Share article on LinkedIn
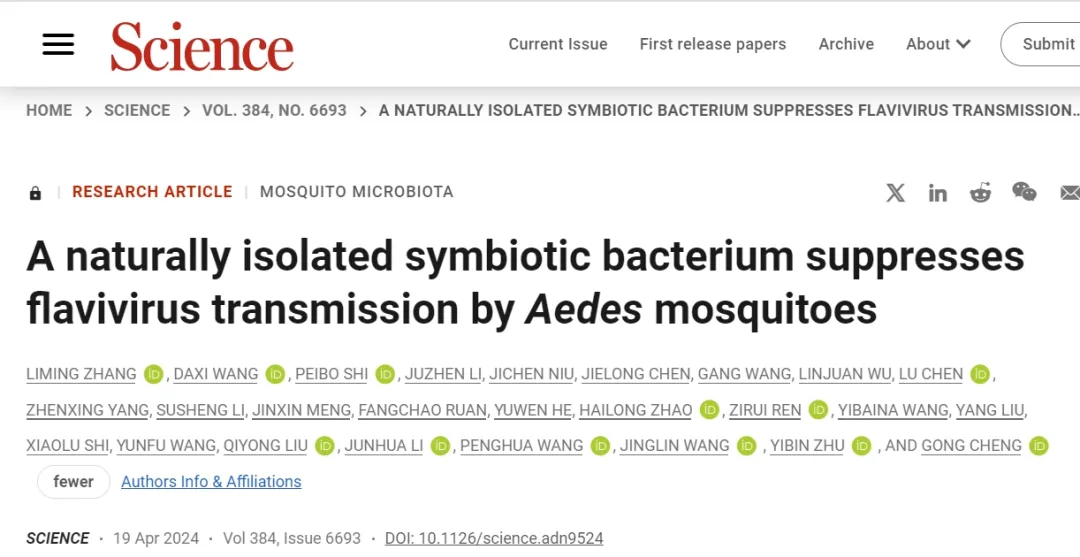The height and width of the screenshot is (557, 1080). [x=937, y=193]
